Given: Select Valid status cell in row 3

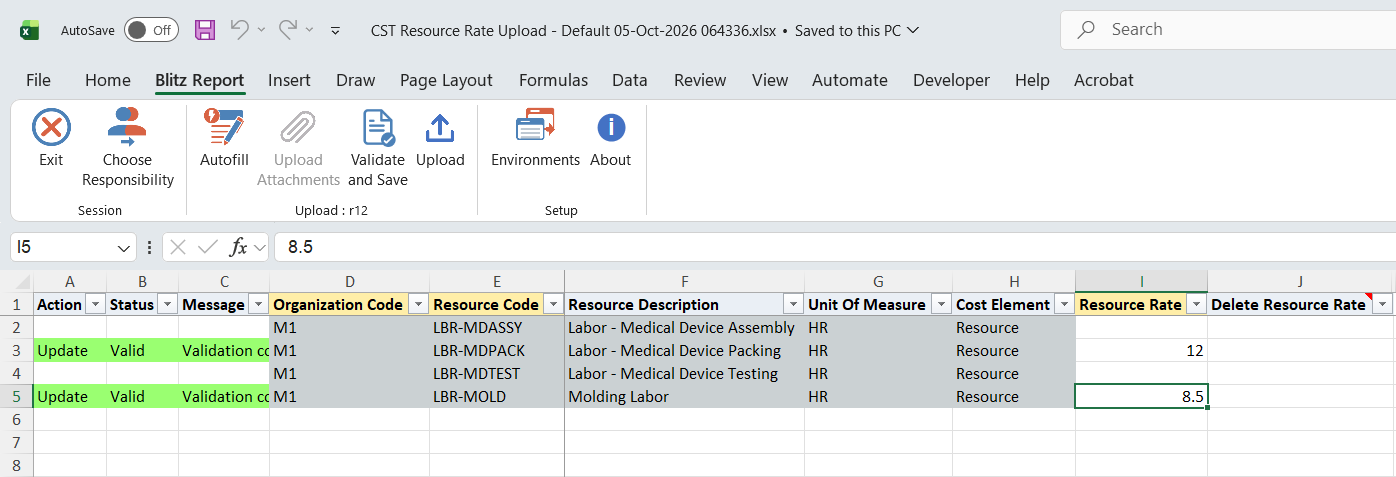Looking at the screenshot, I should (x=142, y=351).
